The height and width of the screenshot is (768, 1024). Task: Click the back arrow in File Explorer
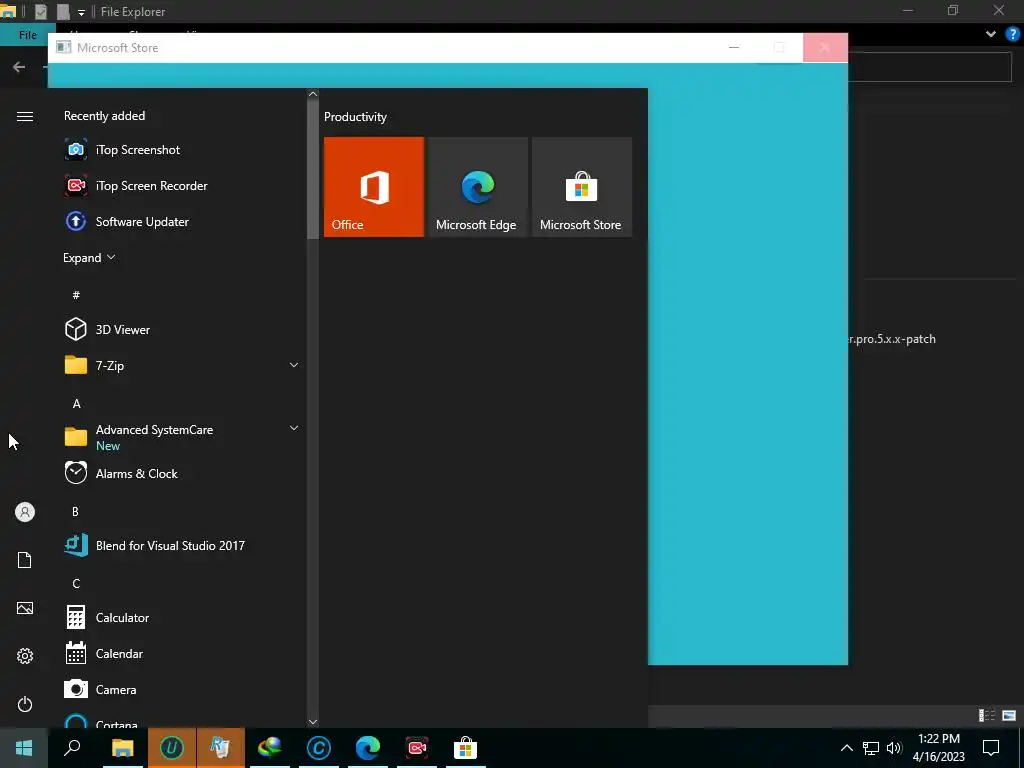[x=19, y=67]
